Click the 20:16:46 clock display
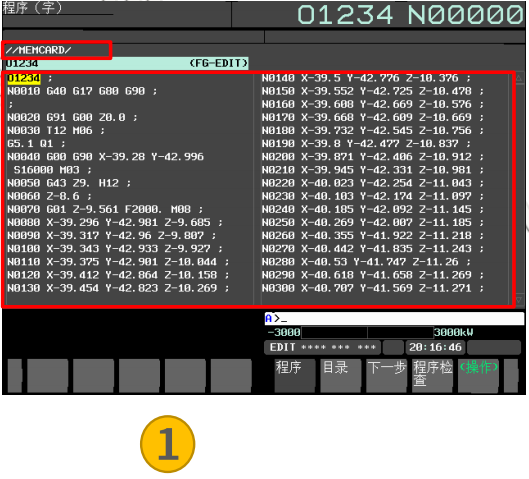The image size is (529, 479). [435, 347]
